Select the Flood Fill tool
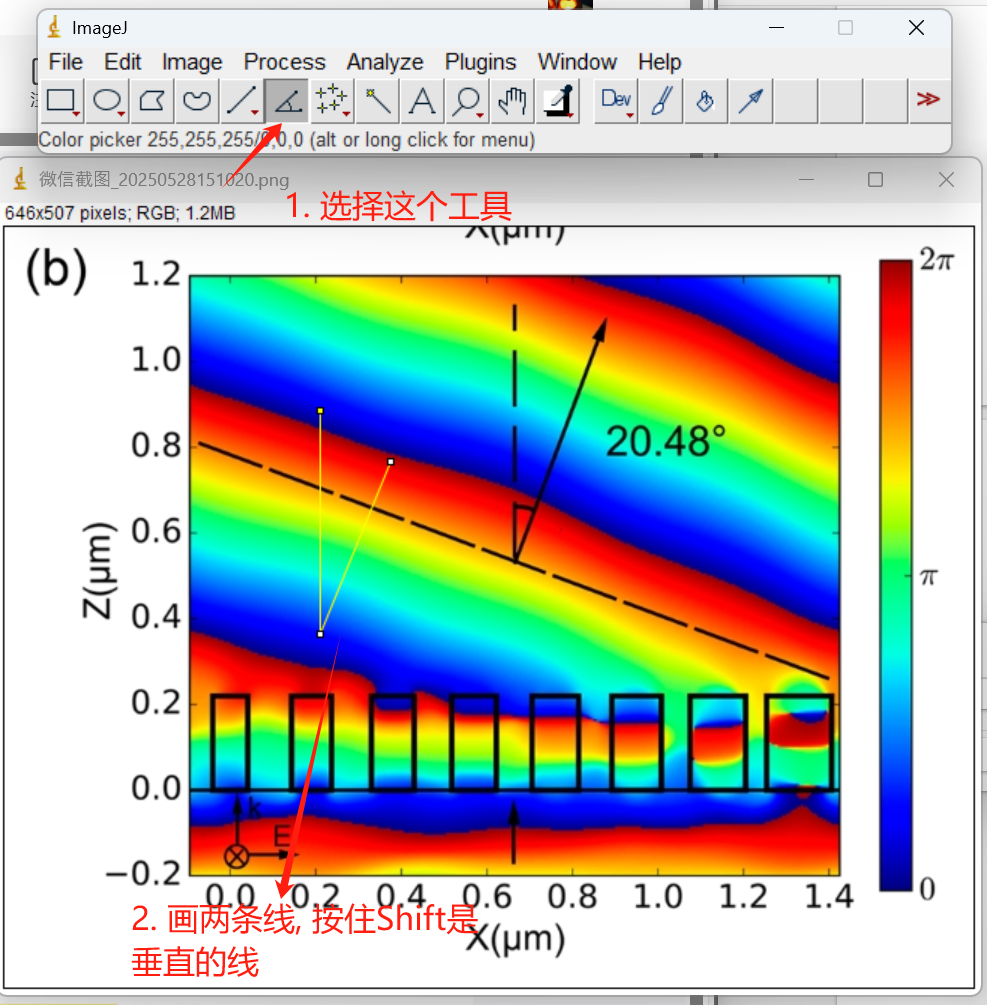This screenshot has height=1005, width=987. pyautogui.click(x=706, y=101)
